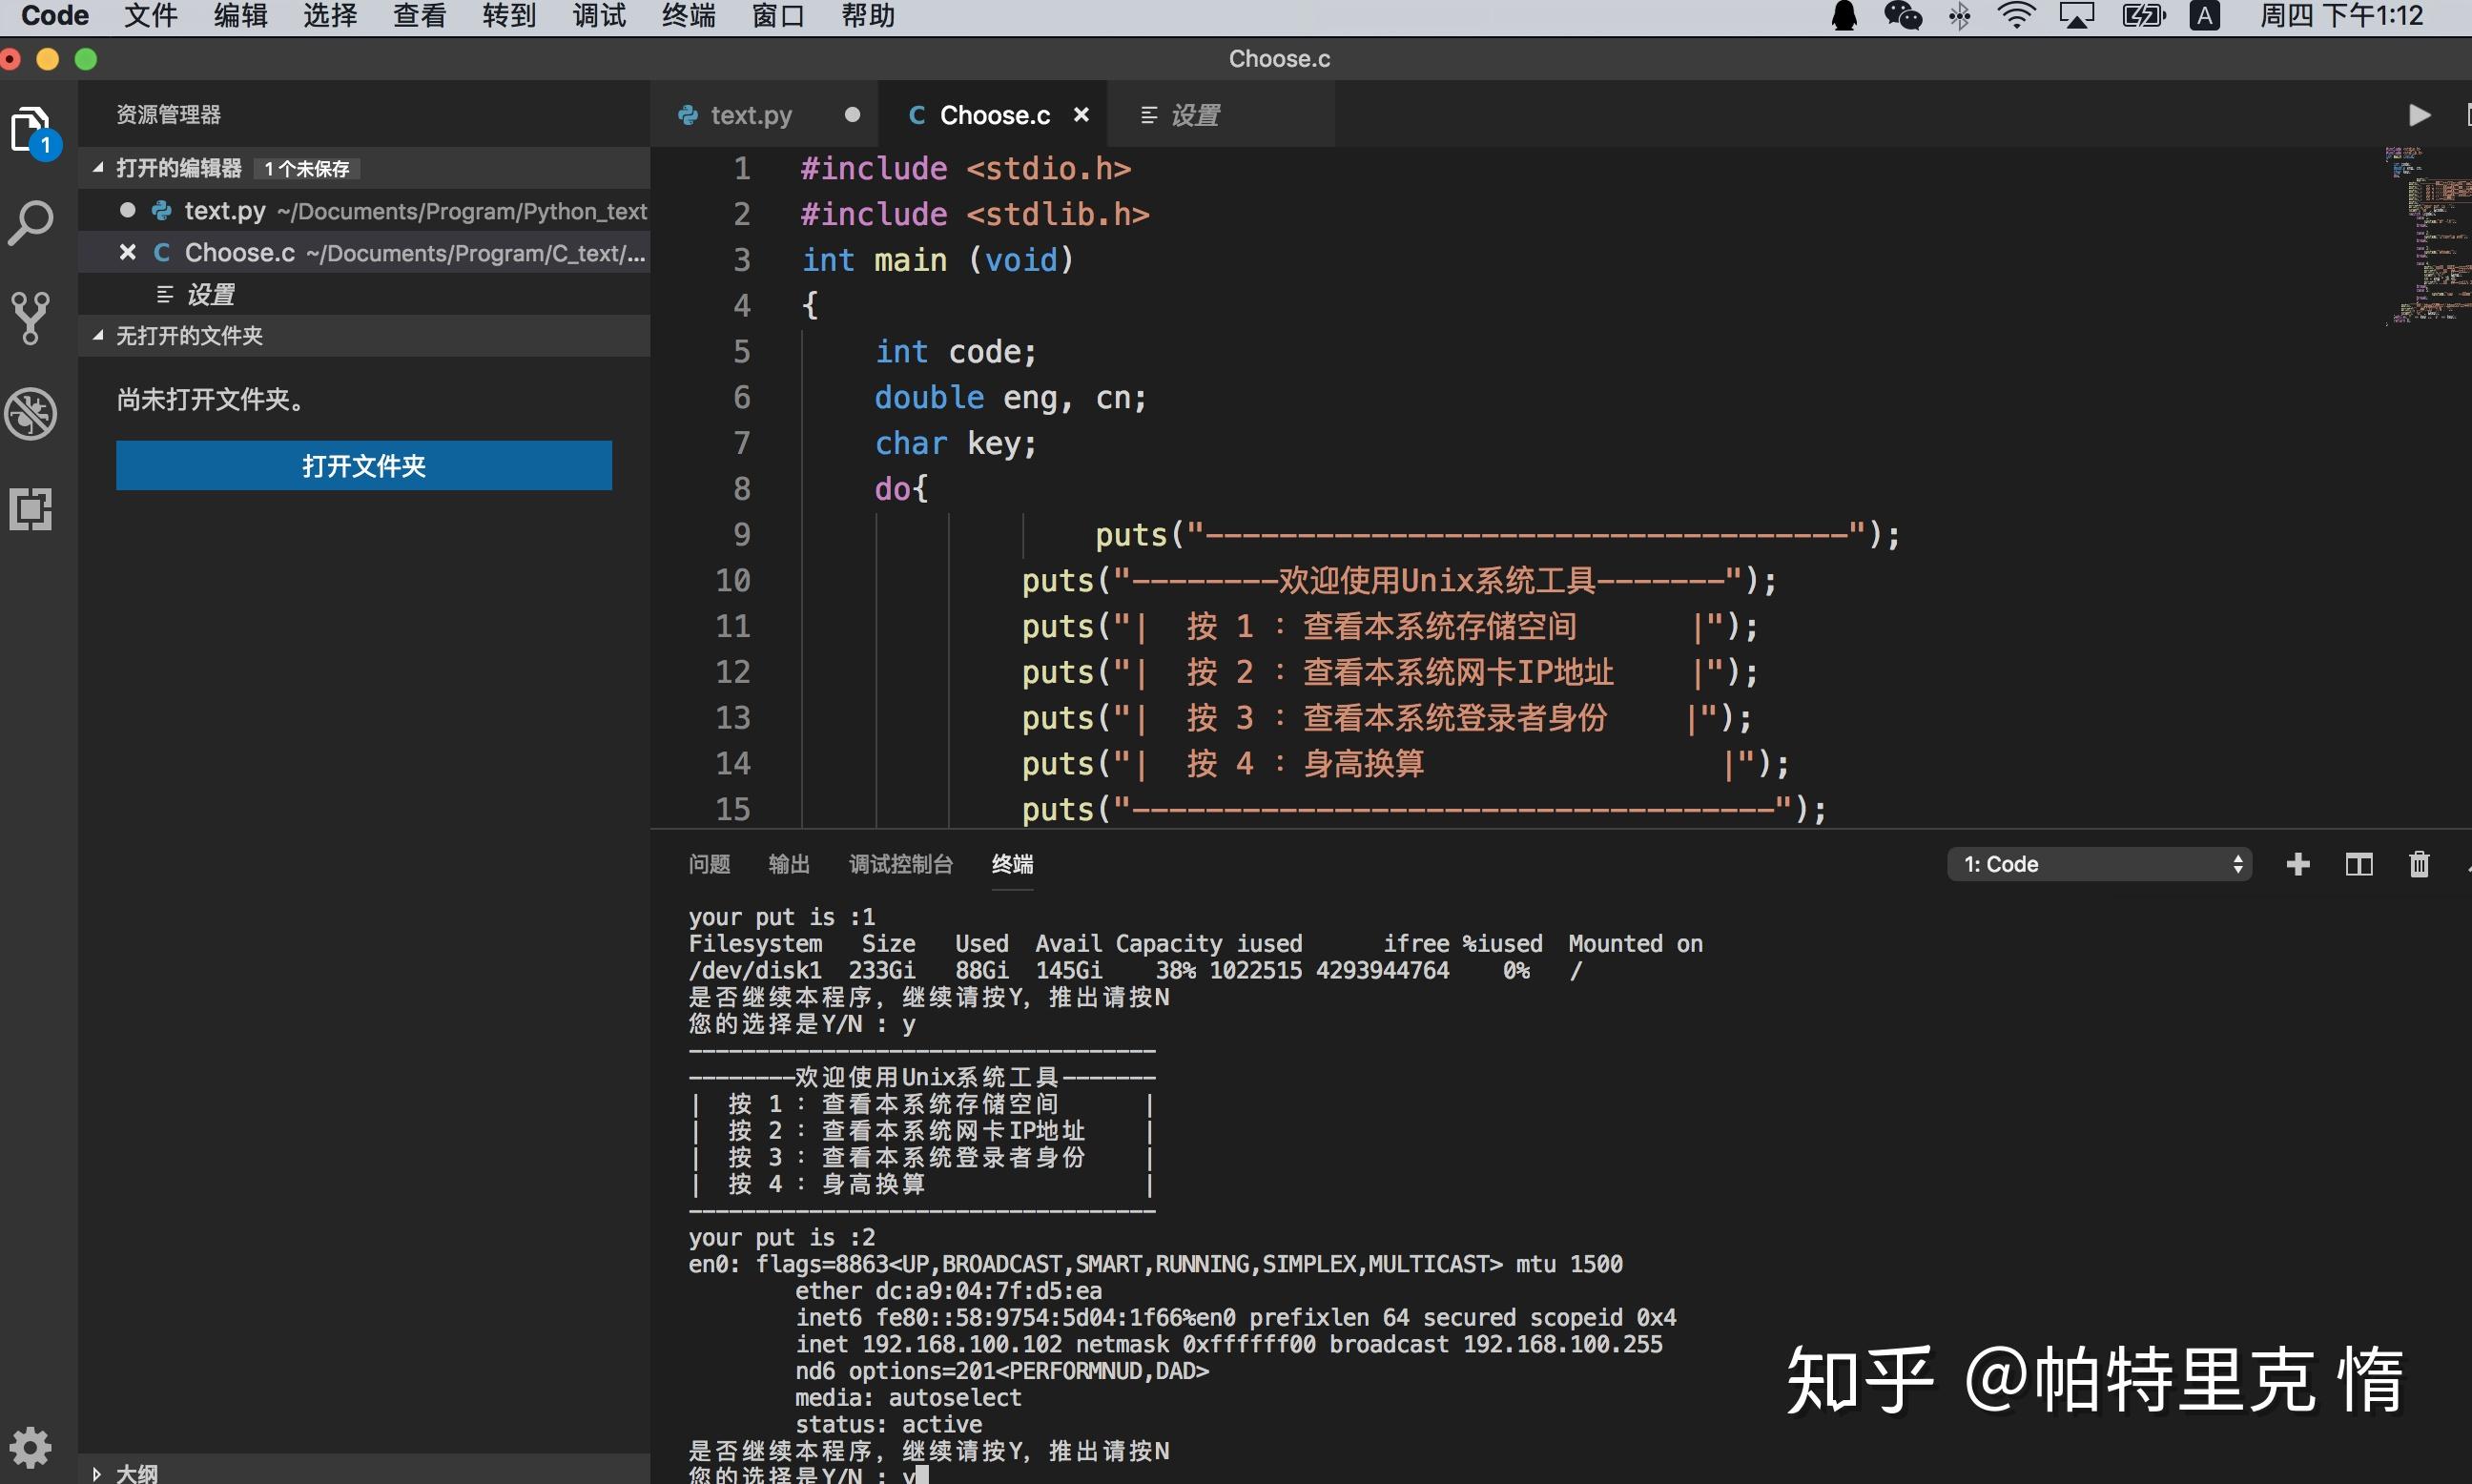Create new terminal with plus icon
This screenshot has height=1484, width=2472.
(x=2298, y=864)
